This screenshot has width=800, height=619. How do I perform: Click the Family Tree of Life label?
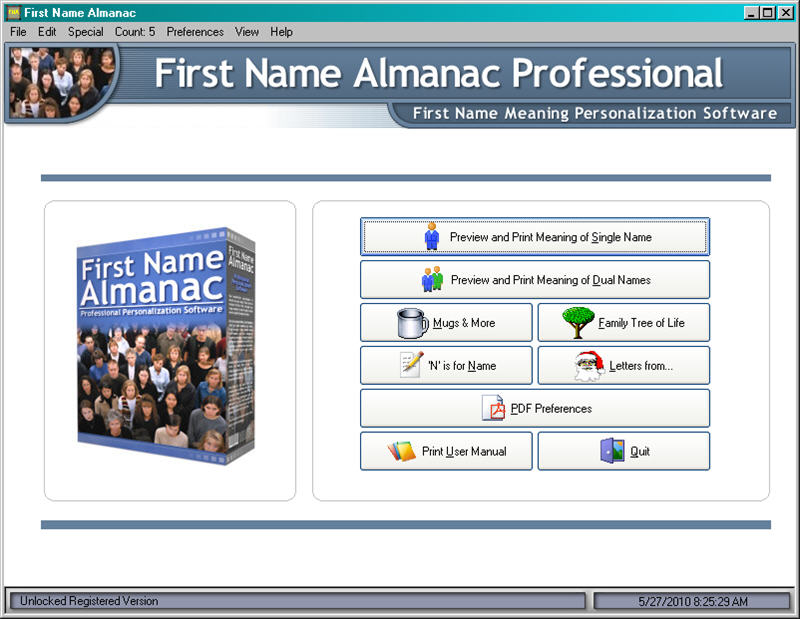(641, 323)
